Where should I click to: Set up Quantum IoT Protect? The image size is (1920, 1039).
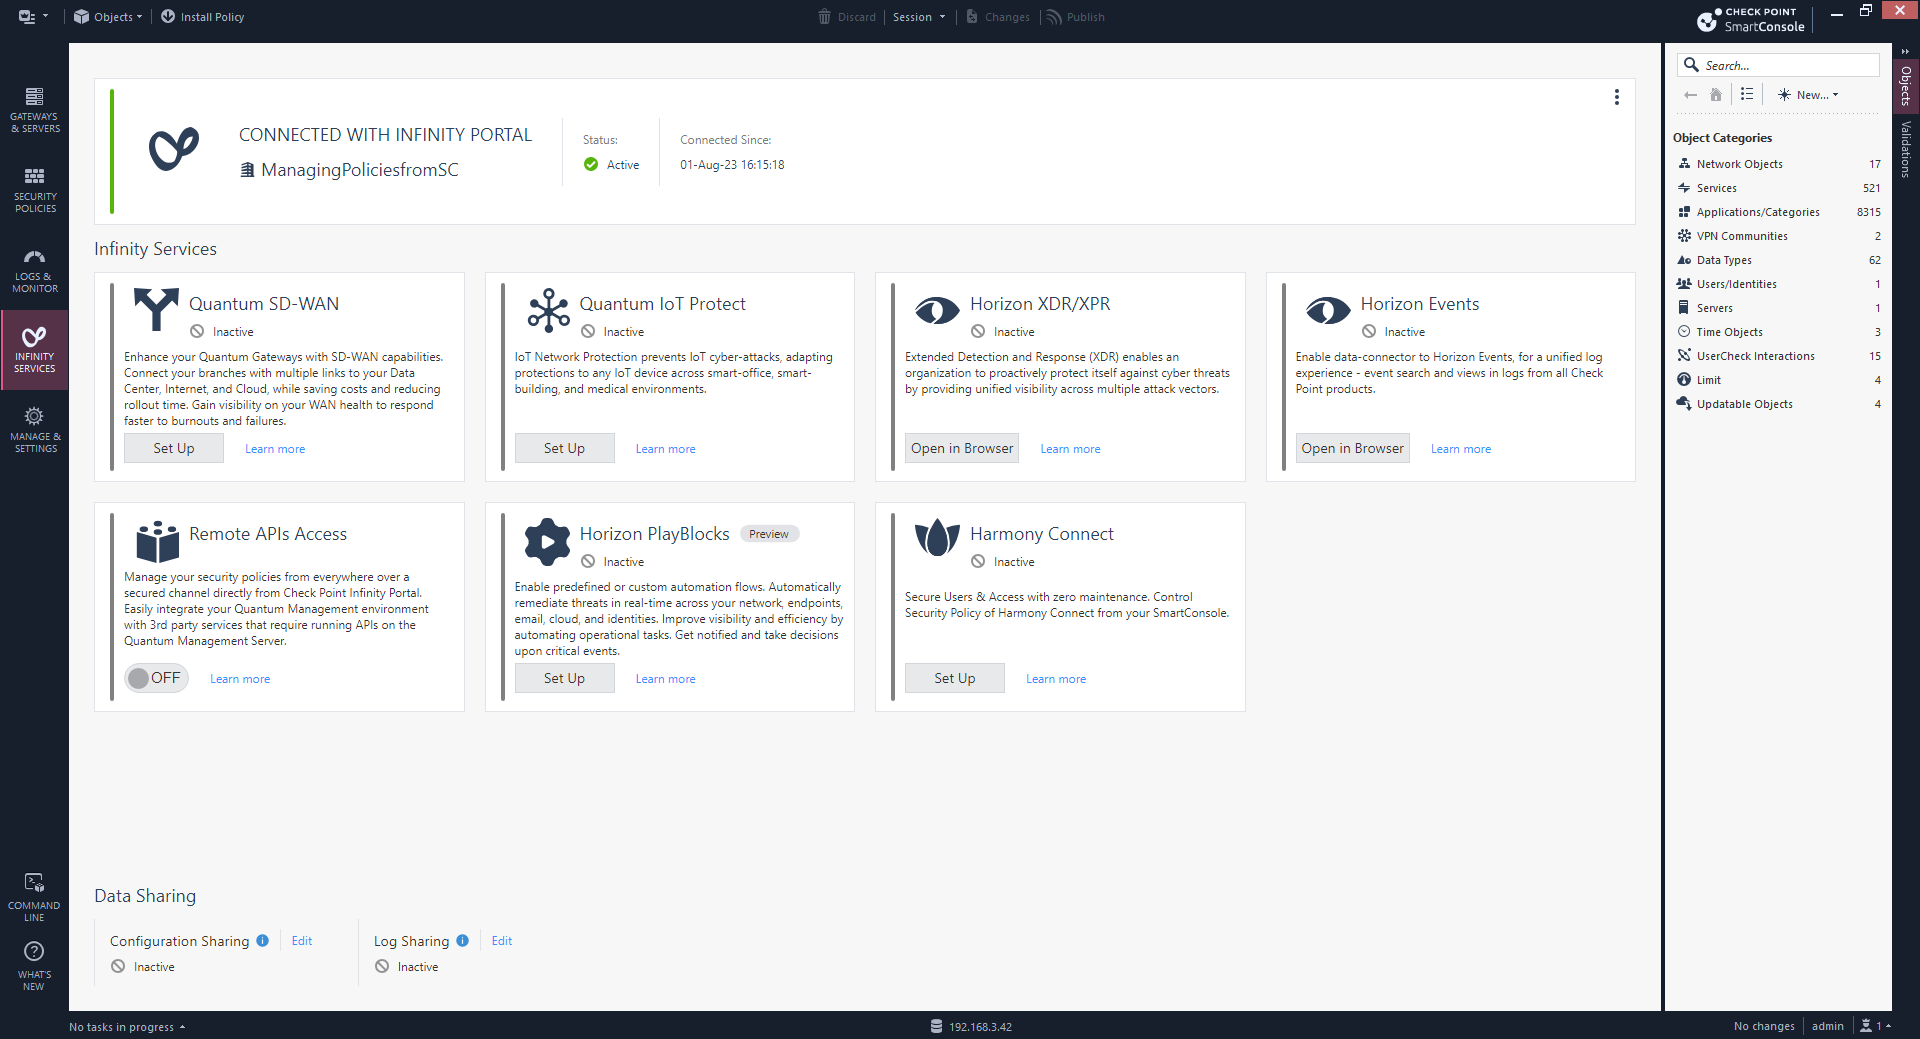(x=564, y=448)
